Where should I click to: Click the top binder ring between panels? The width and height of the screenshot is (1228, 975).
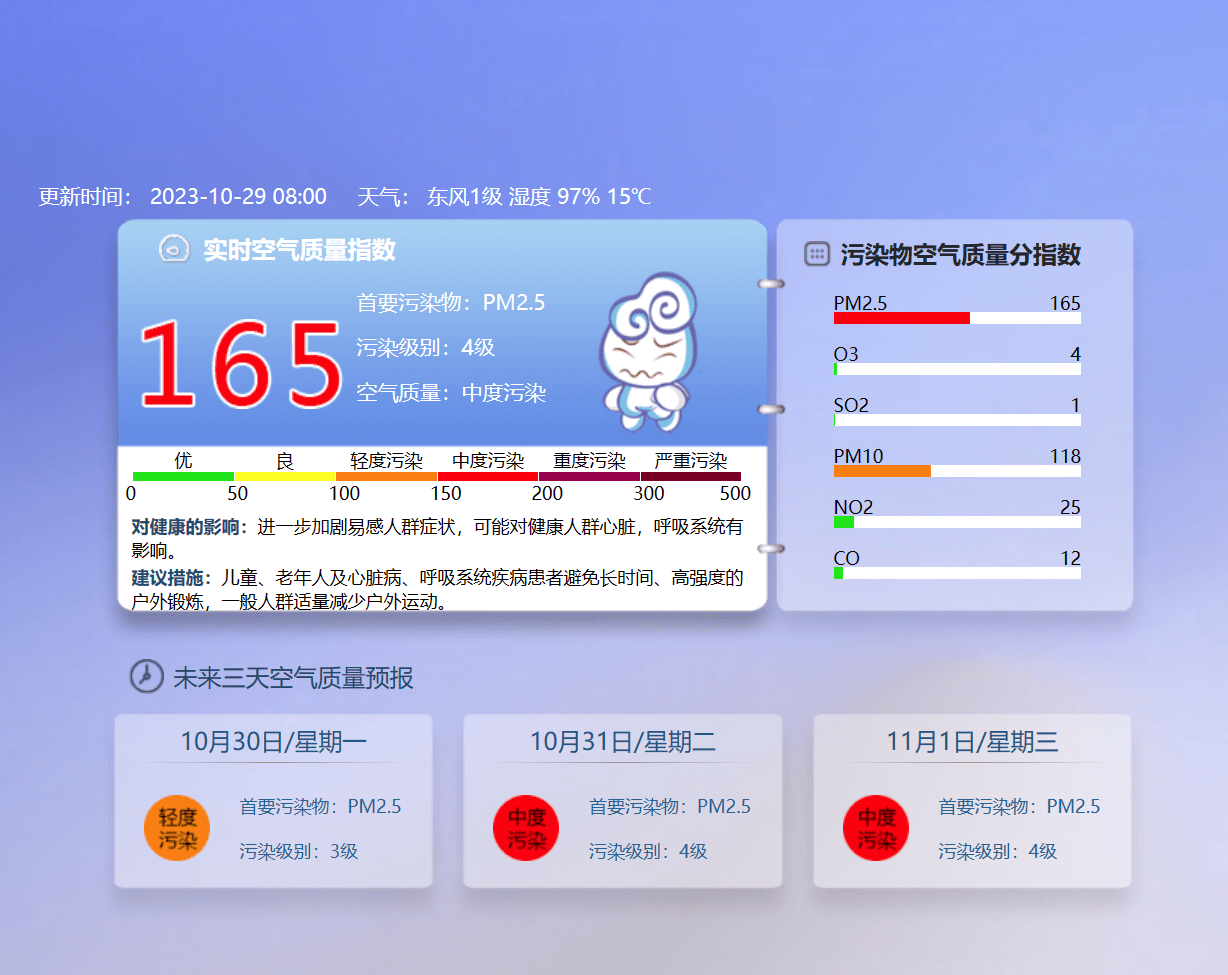tap(771, 284)
